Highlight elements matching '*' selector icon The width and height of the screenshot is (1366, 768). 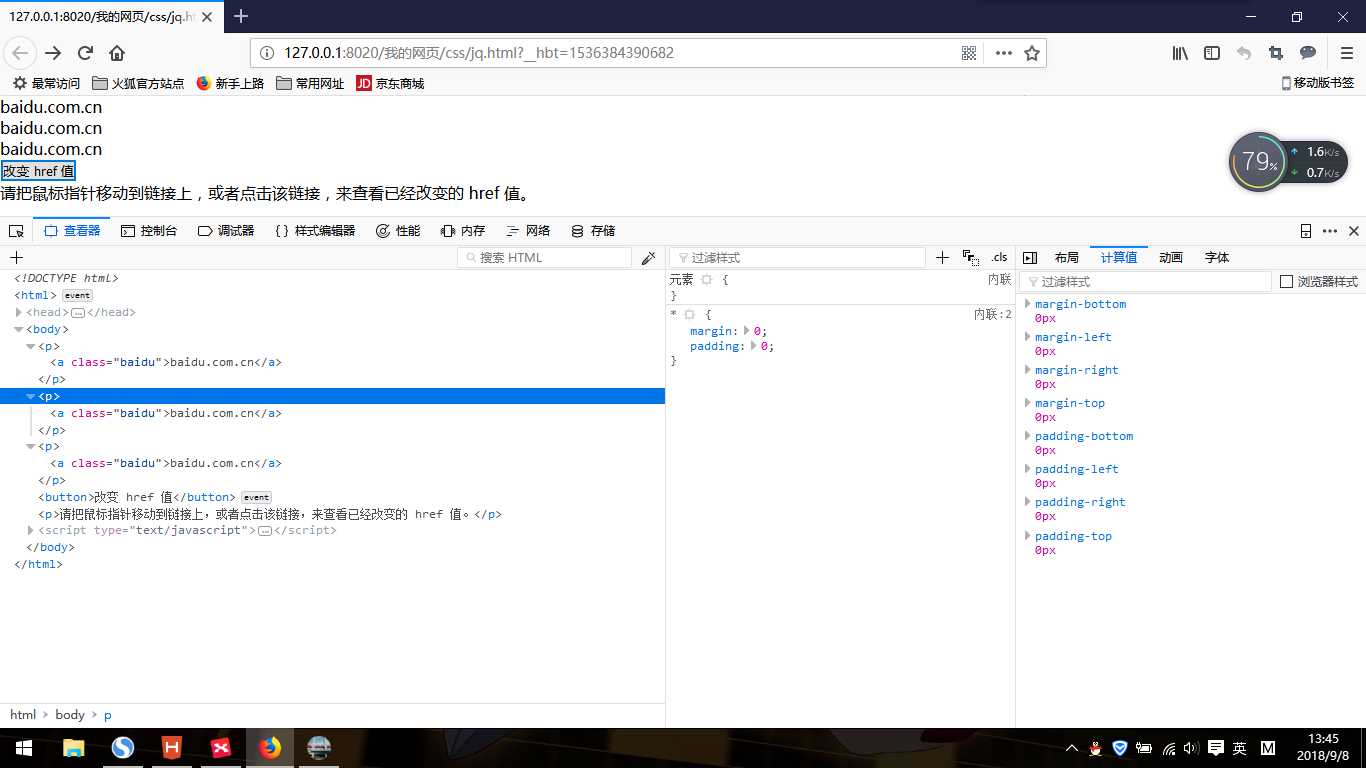(x=689, y=315)
